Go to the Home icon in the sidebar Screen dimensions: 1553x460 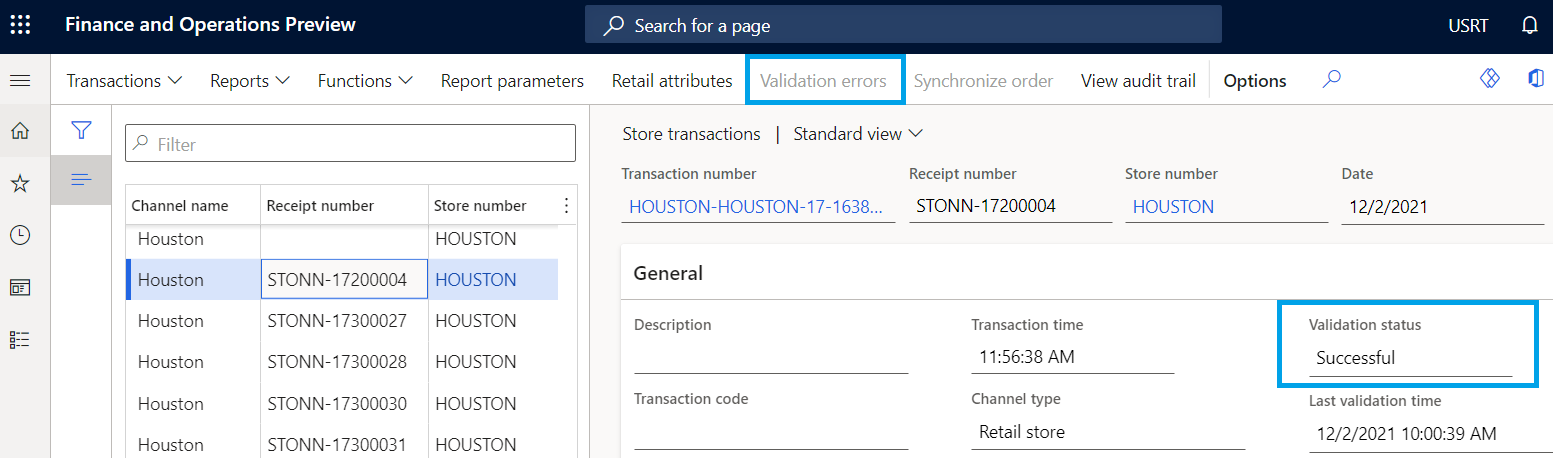pyautogui.click(x=20, y=131)
